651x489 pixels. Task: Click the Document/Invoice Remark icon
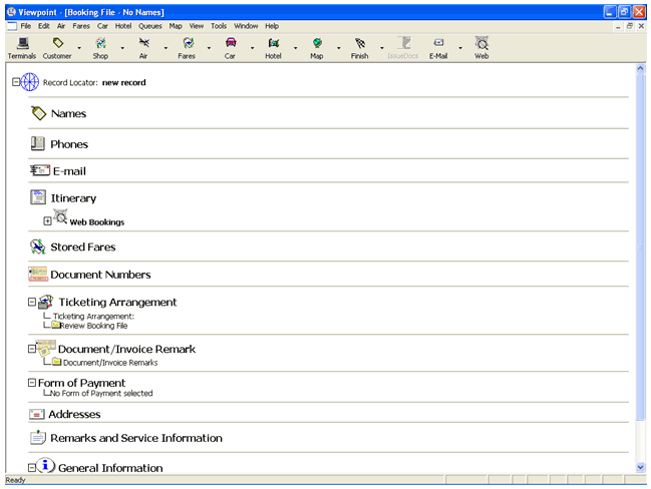(46, 349)
